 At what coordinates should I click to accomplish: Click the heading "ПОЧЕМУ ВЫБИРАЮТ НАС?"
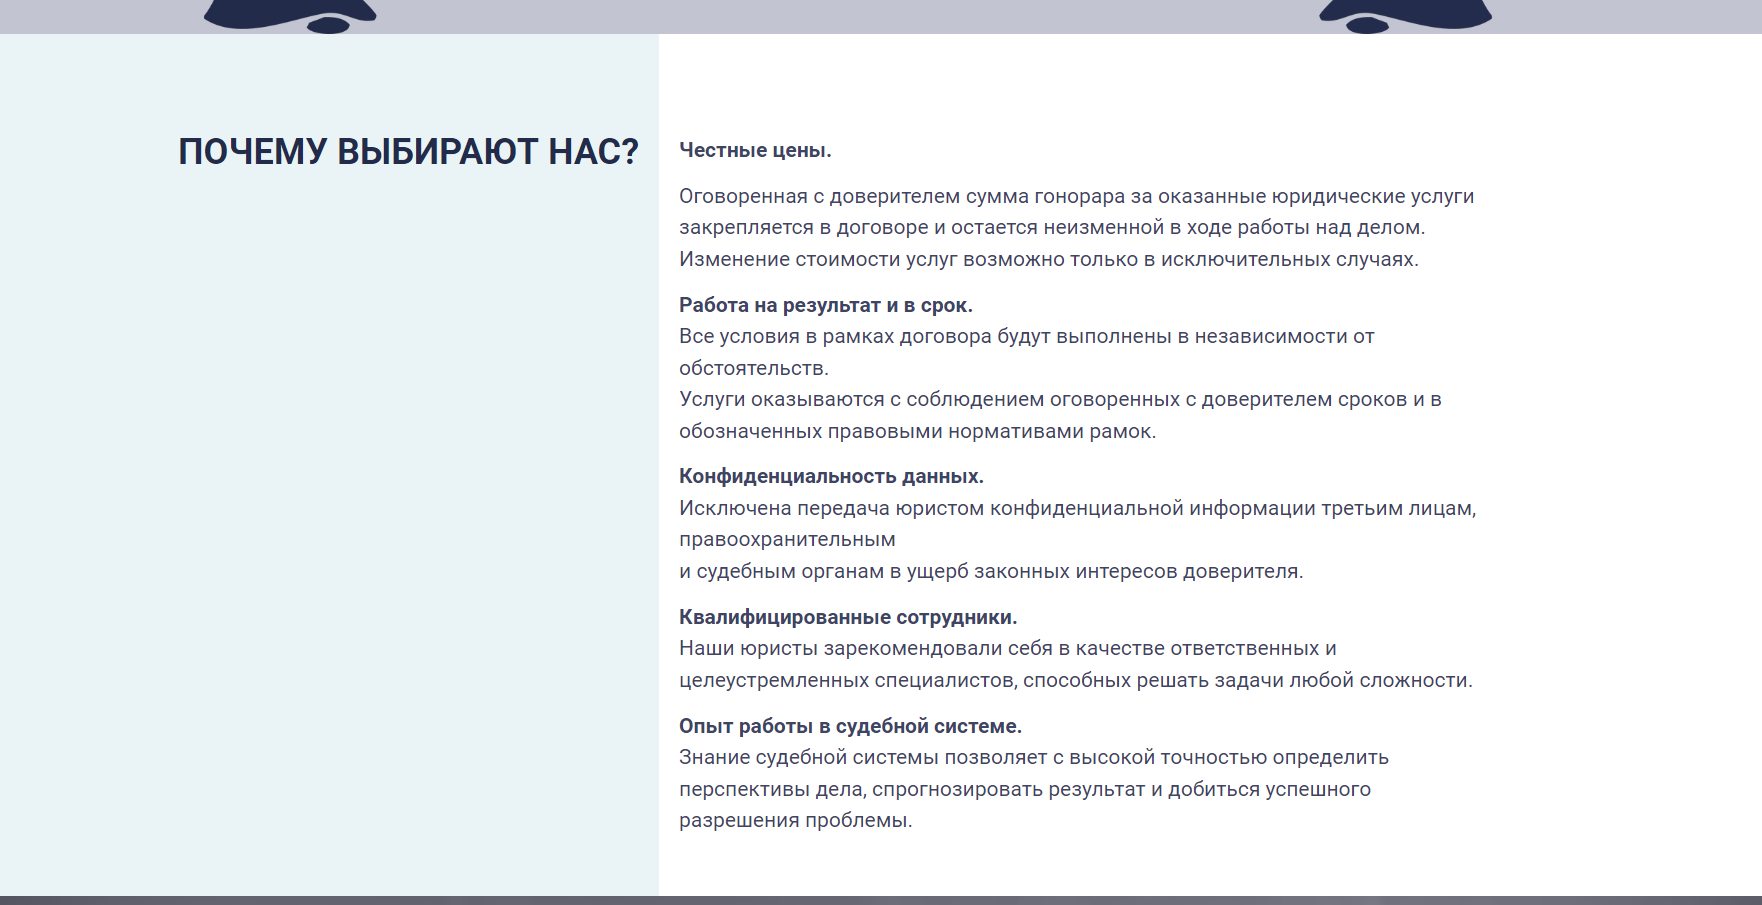[408, 152]
